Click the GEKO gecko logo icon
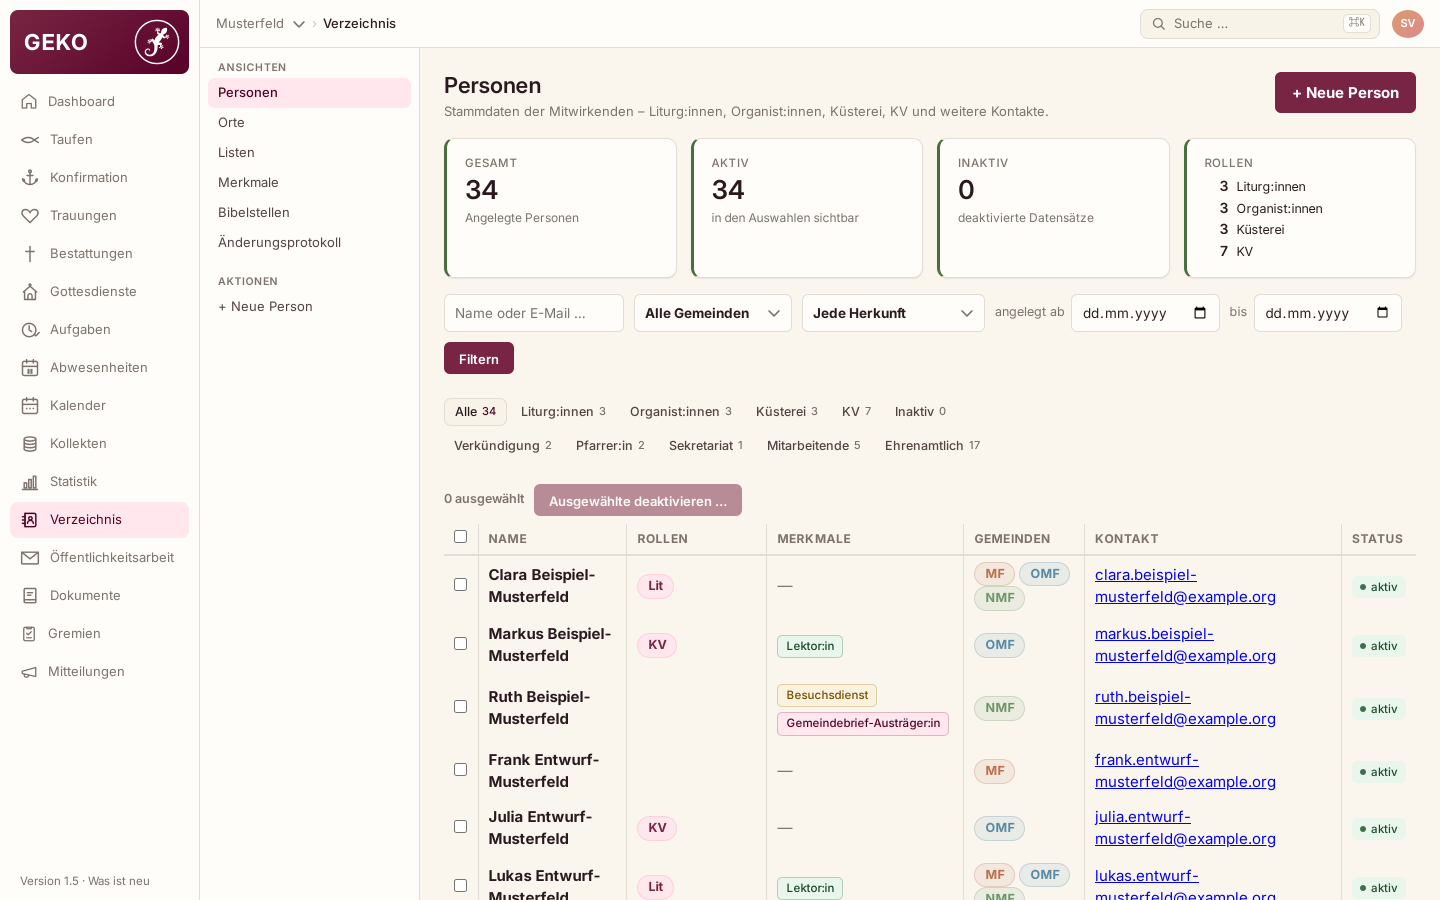The image size is (1440, 900). click(157, 42)
